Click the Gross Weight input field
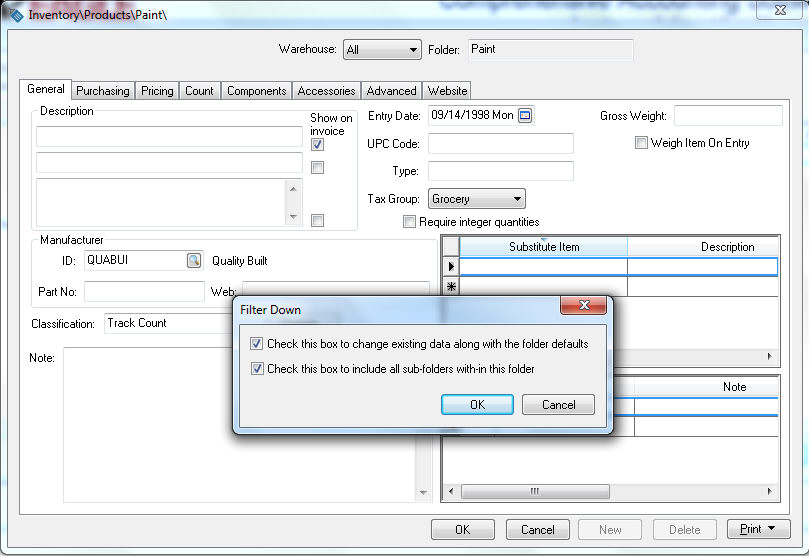The height and width of the screenshot is (556, 809). click(x=727, y=116)
